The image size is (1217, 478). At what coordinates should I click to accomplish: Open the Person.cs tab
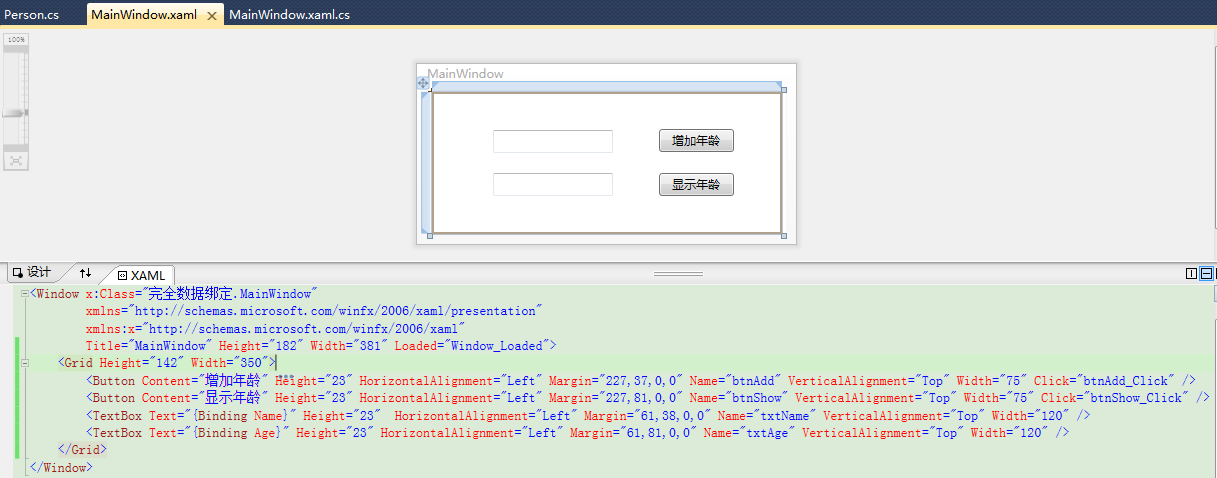pyautogui.click(x=33, y=14)
